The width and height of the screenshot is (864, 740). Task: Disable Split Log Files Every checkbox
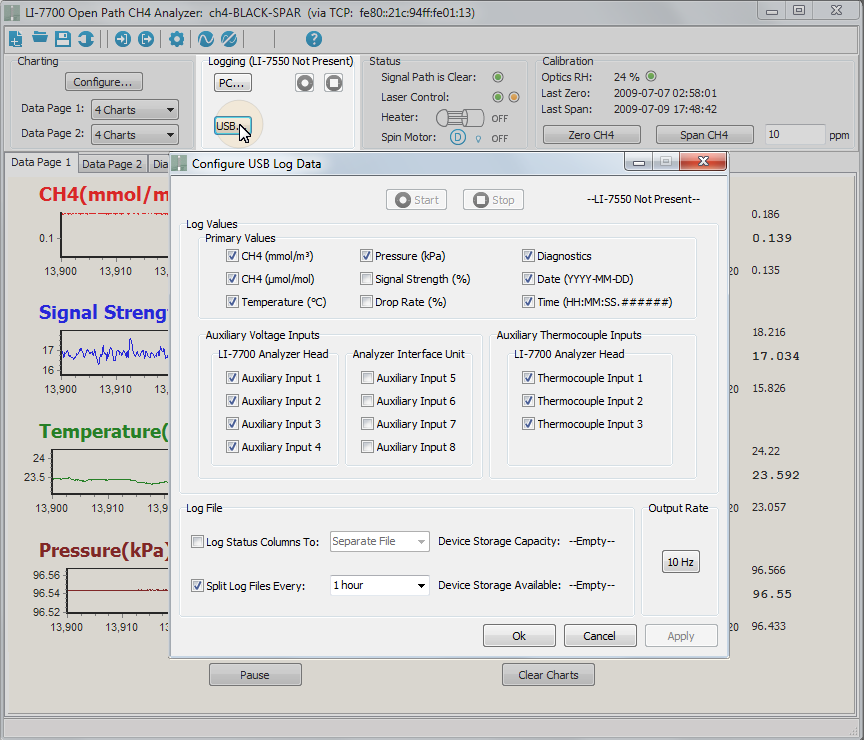(197, 586)
